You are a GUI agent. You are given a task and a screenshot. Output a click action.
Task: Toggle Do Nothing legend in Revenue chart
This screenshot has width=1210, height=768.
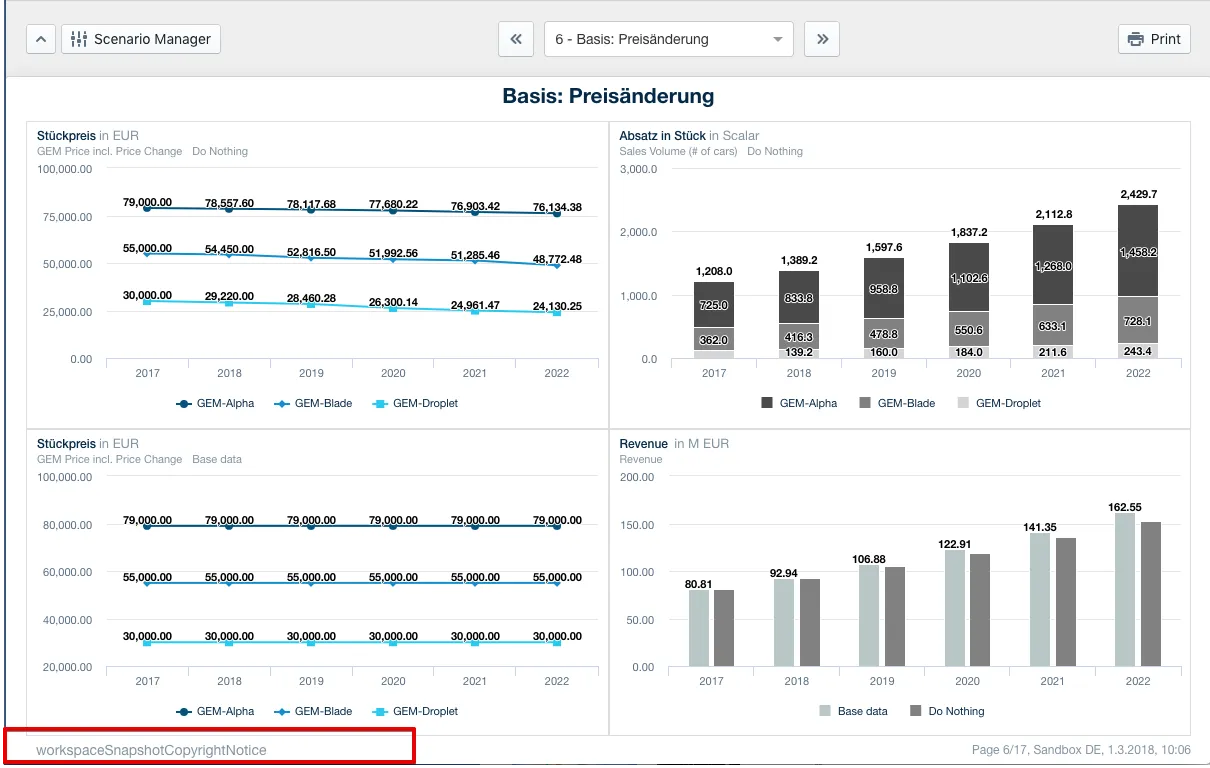[947, 711]
